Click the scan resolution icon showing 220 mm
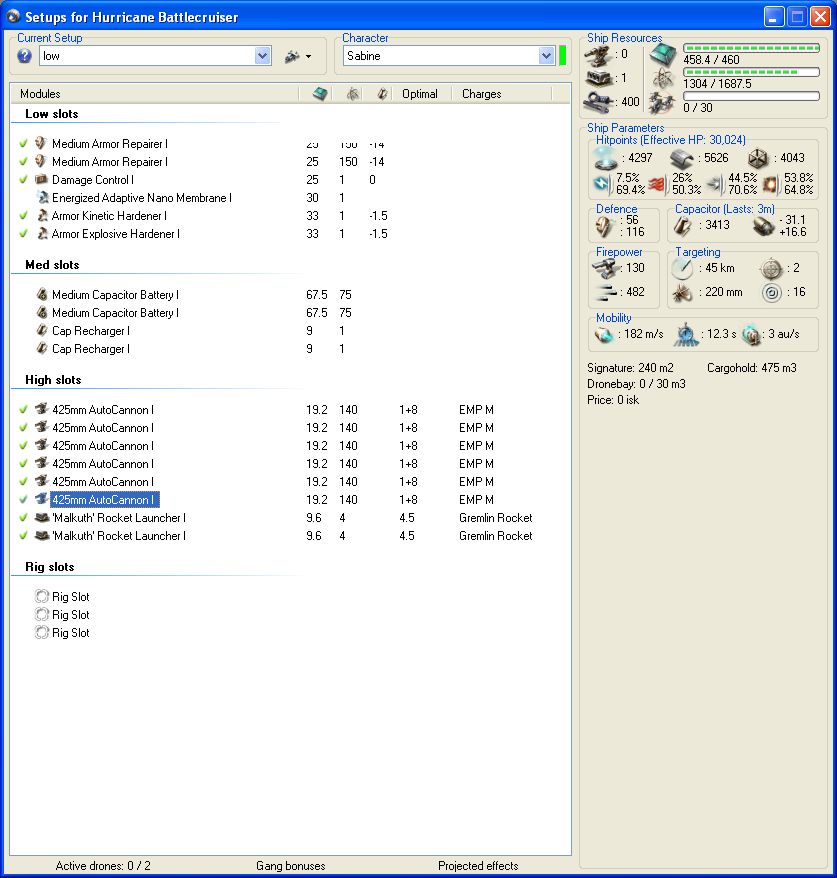837x878 pixels. (682, 293)
